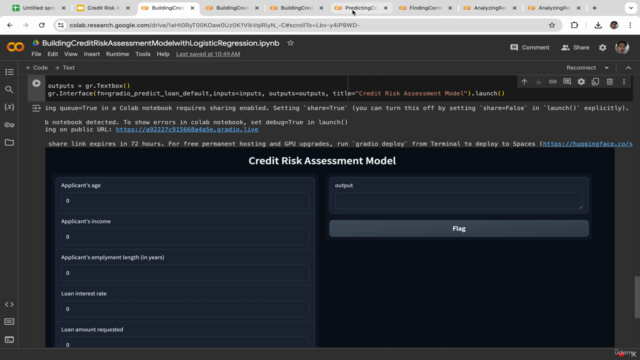
Task: Go back in browser history
Action: coord(10,25)
